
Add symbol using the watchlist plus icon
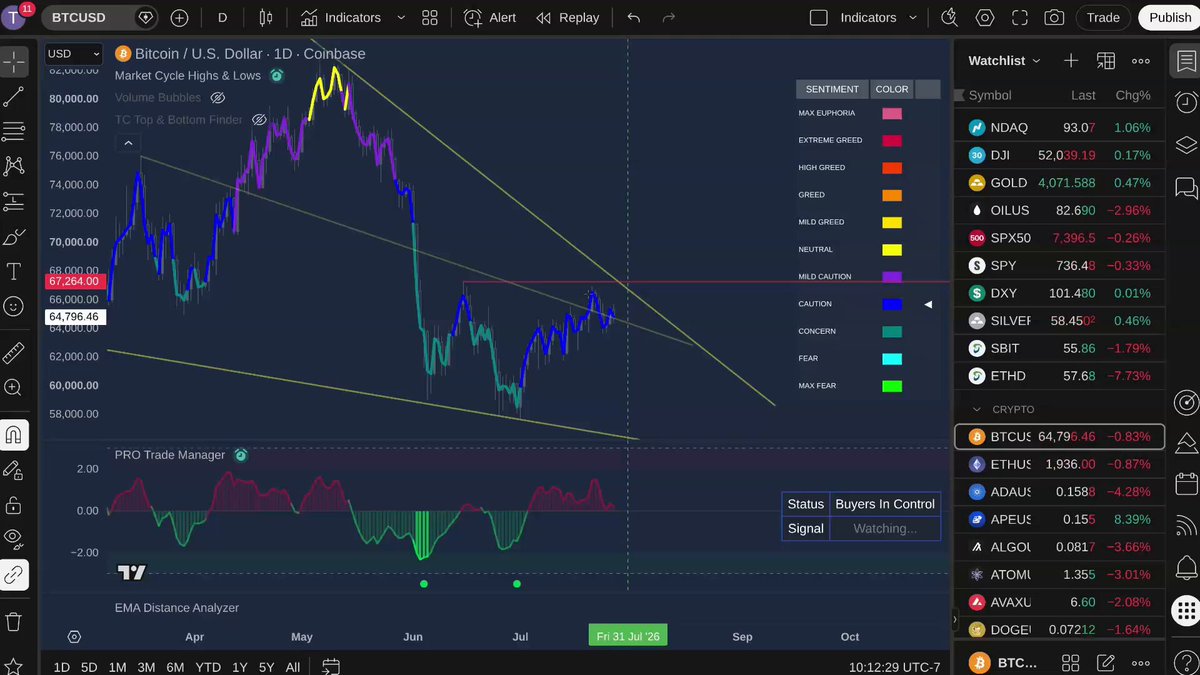1071,61
